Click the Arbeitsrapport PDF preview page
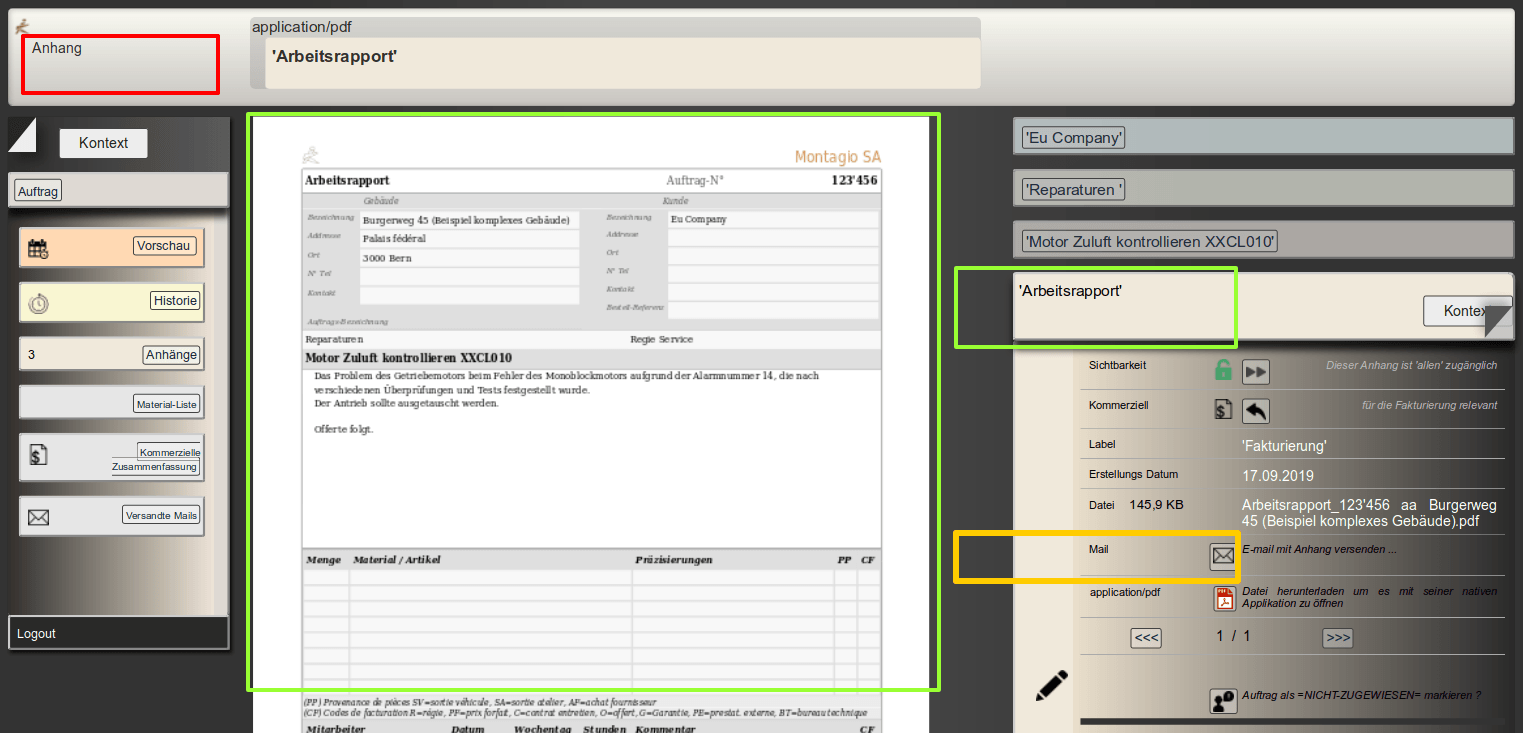1523x733 pixels. pyautogui.click(x=591, y=400)
